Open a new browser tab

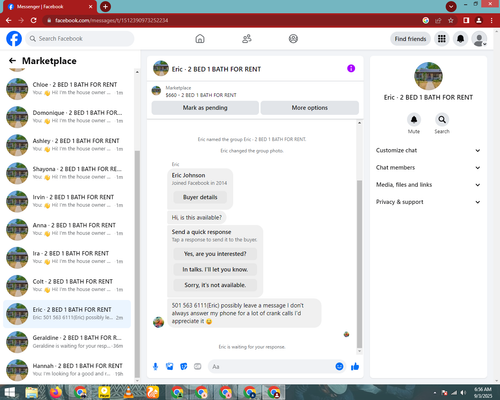tap(105, 6)
